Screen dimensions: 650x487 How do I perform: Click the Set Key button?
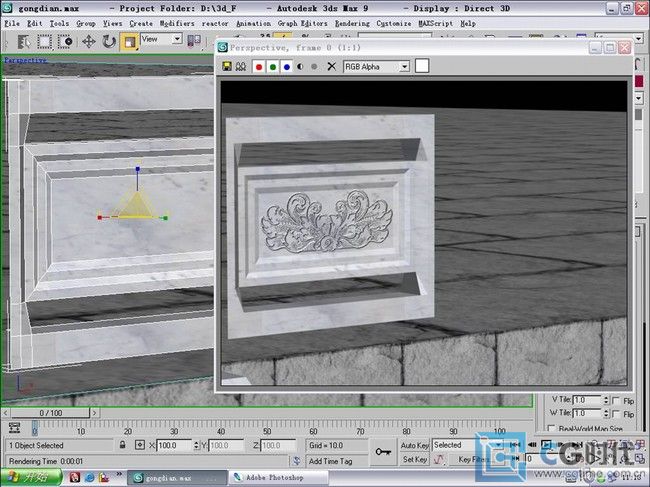coord(414,459)
